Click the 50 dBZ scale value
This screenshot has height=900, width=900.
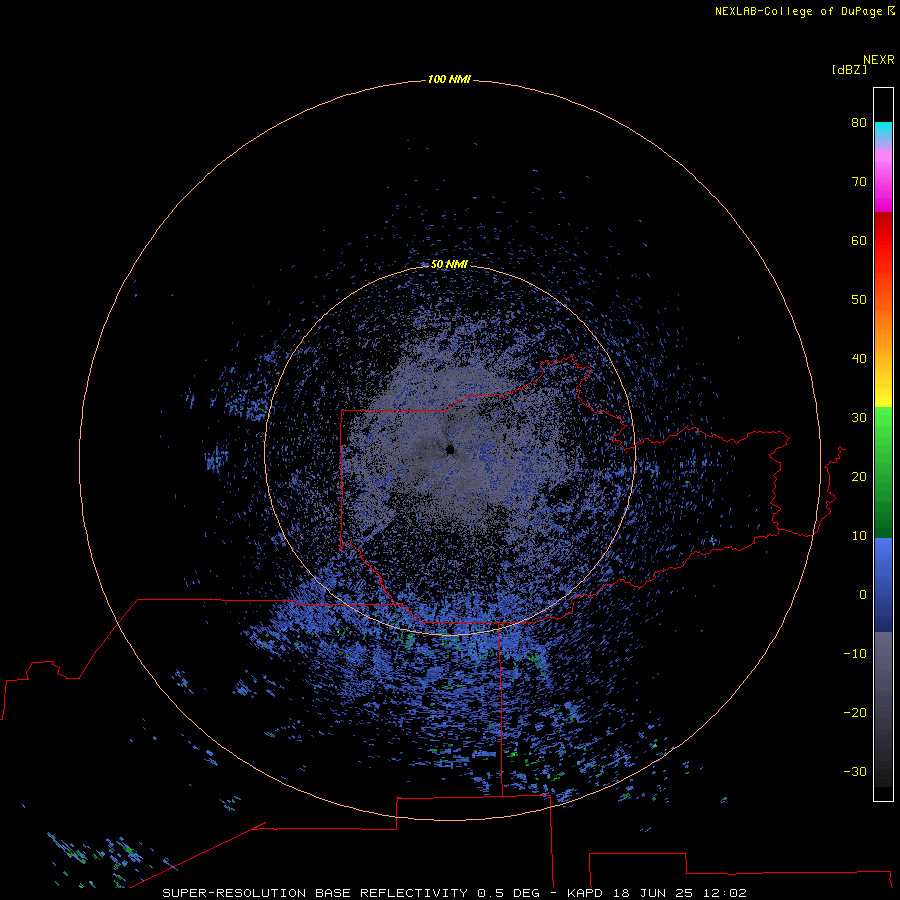tap(859, 300)
